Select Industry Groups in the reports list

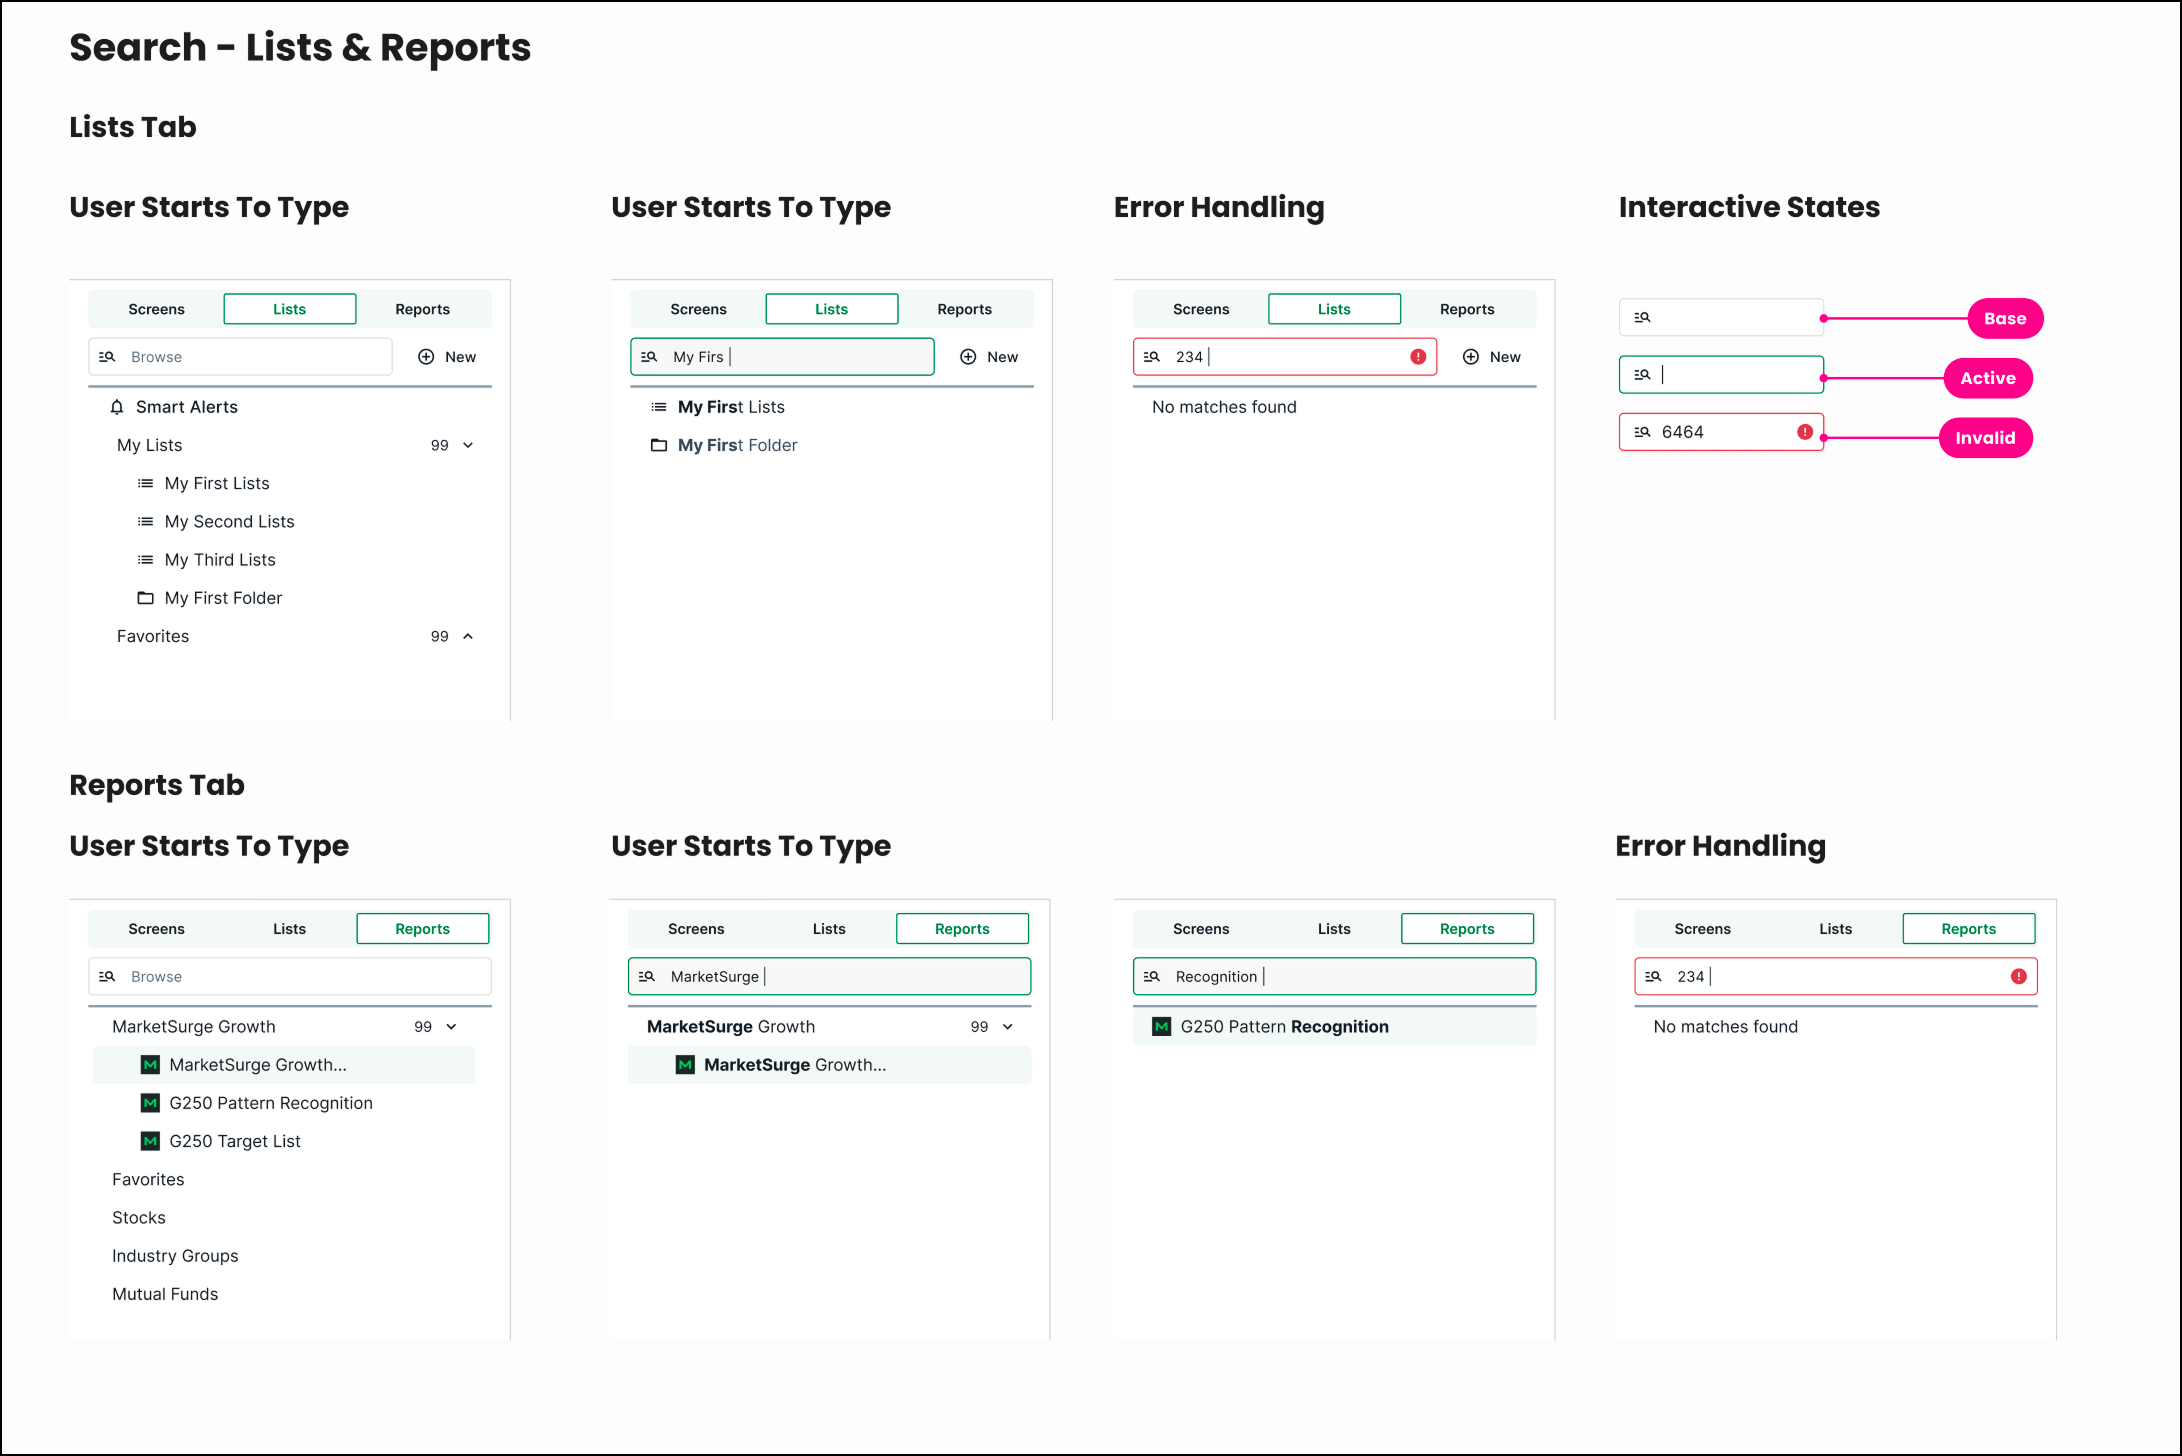click(x=175, y=1256)
